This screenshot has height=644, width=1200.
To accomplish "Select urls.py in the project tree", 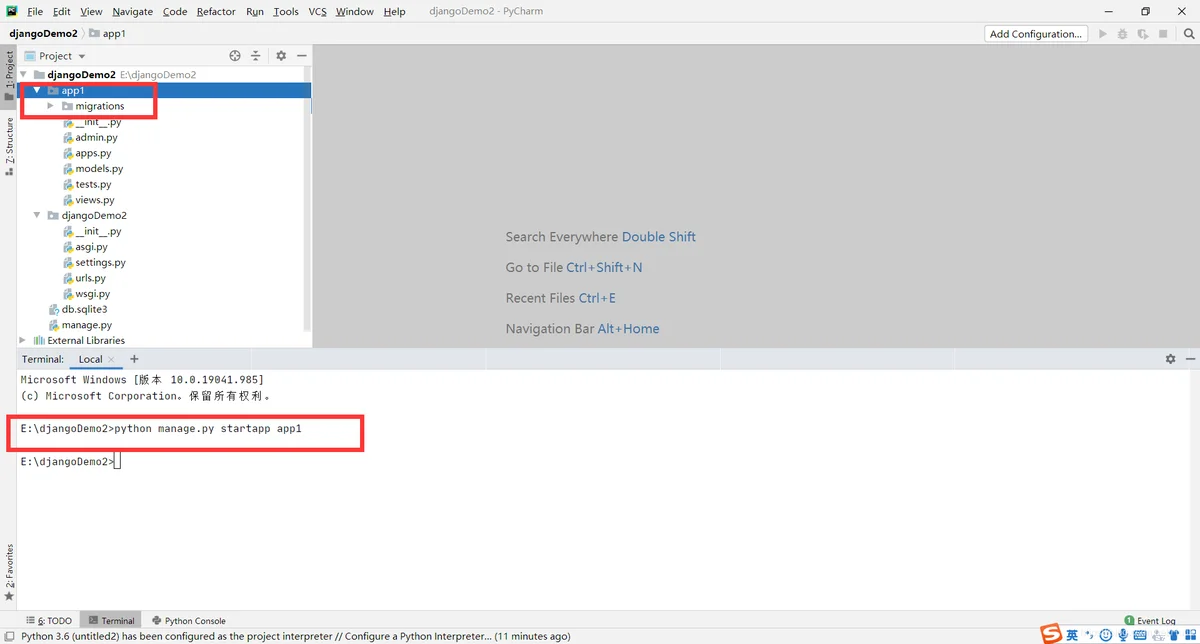I will pos(83,278).
